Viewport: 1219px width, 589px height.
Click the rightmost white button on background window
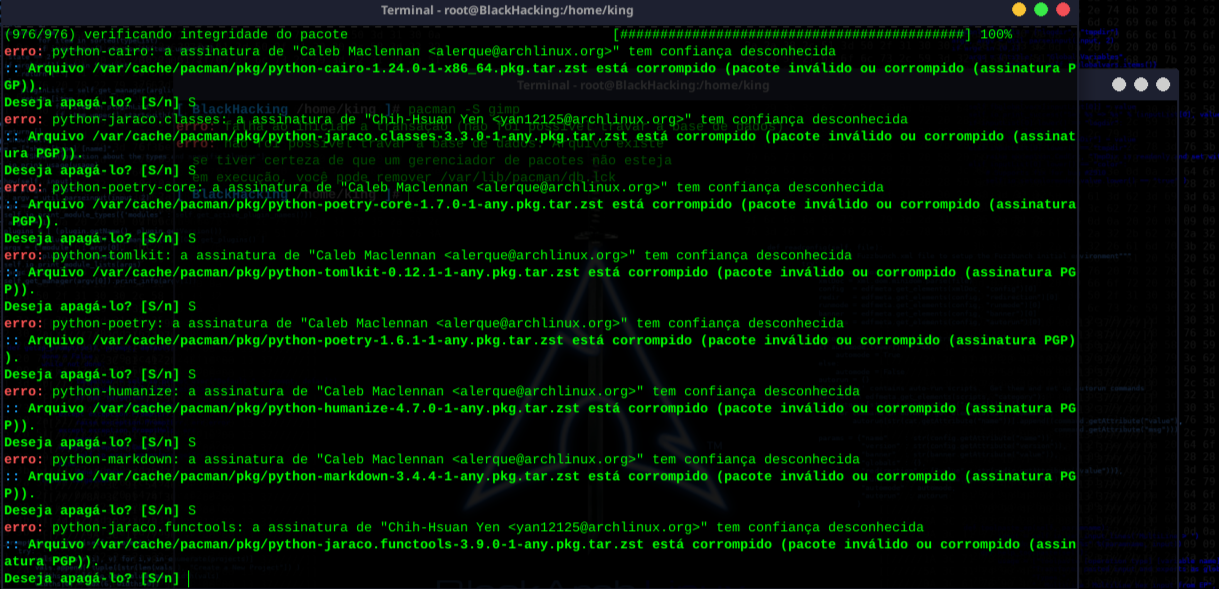[x=1163, y=85]
